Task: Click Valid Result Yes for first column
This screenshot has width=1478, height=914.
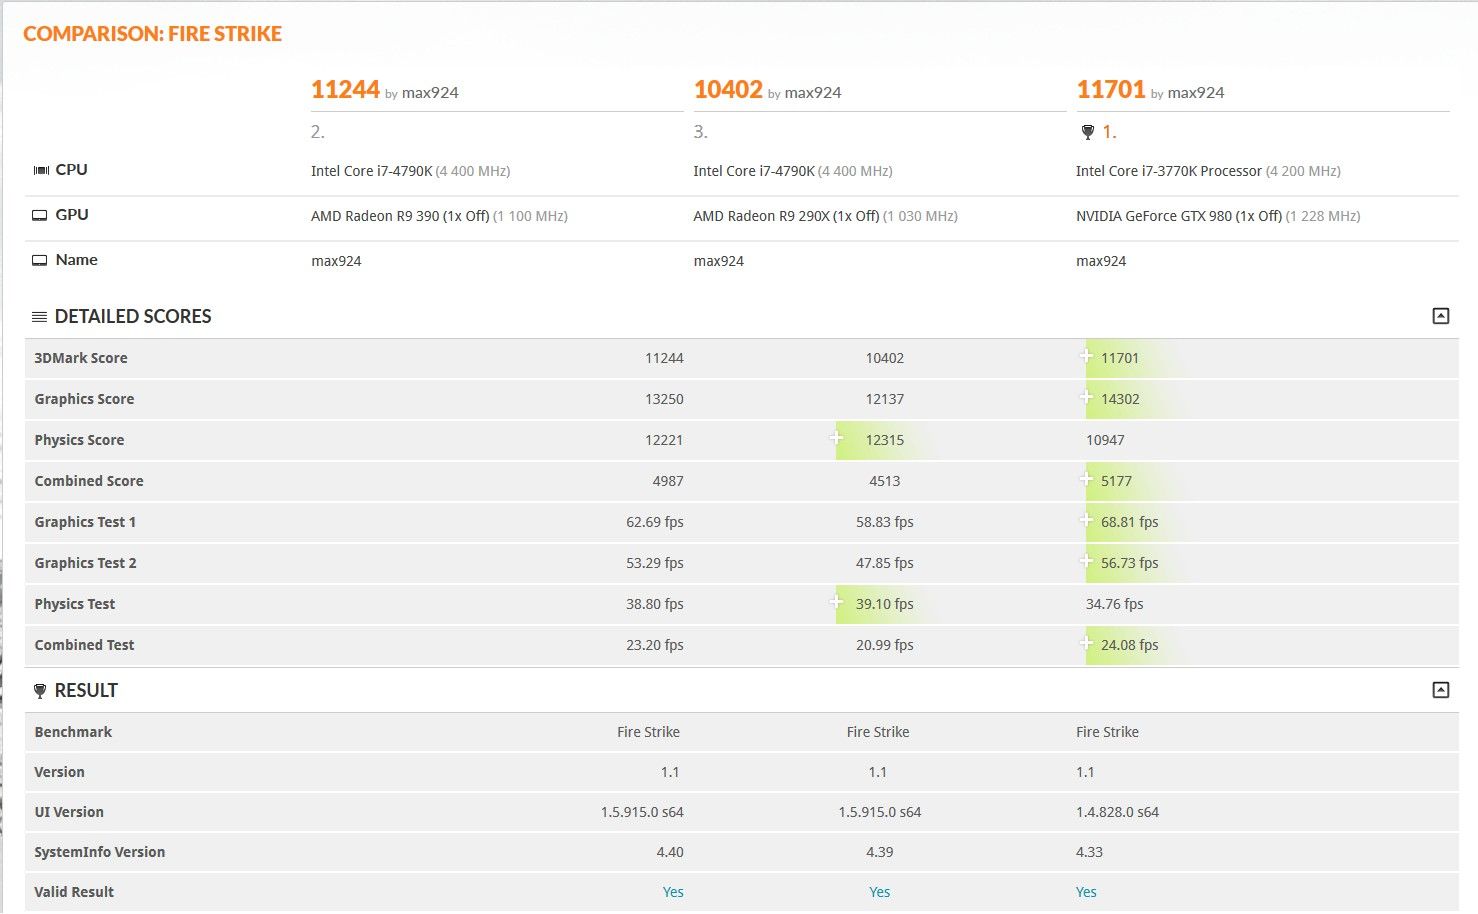Action: click(673, 892)
